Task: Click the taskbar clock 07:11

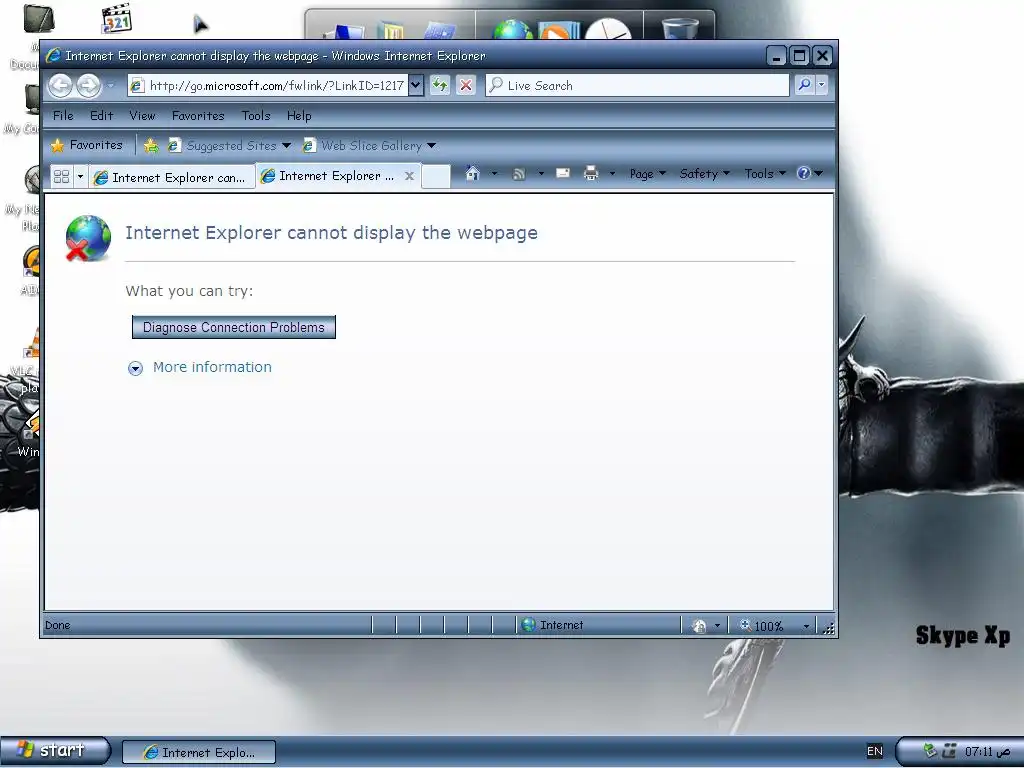Action: (987, 752)
